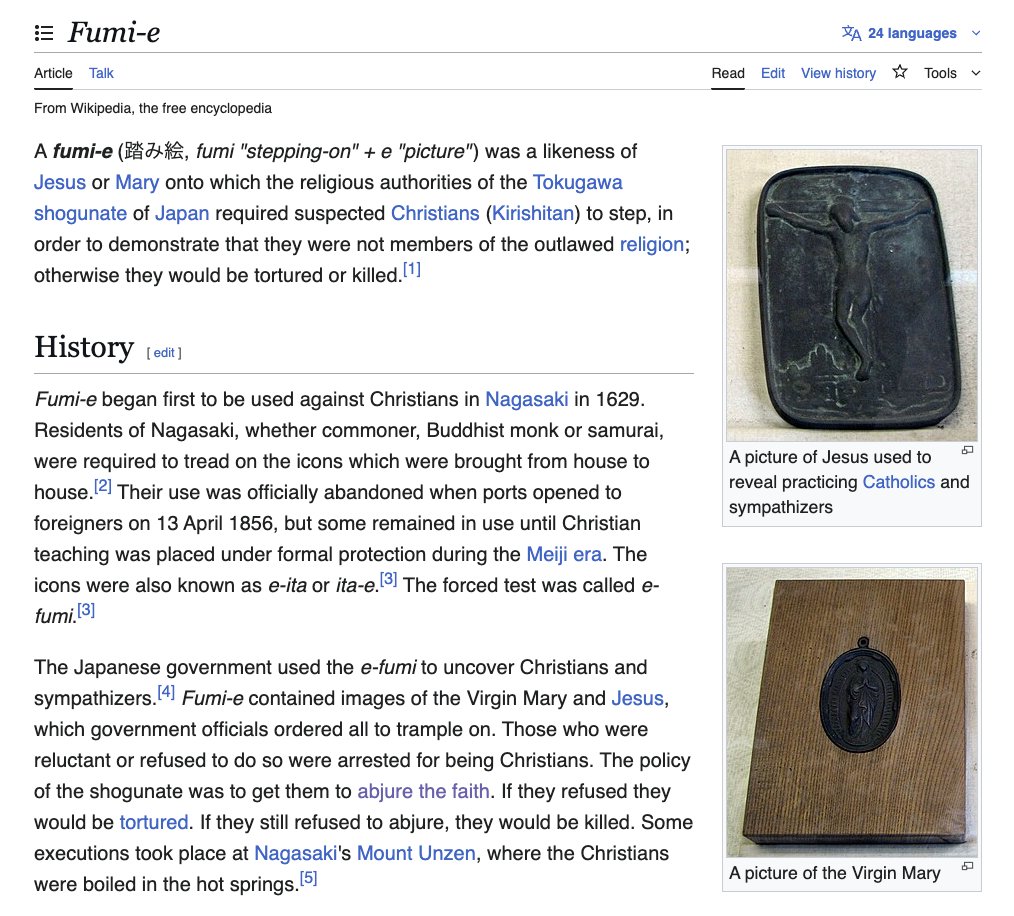Enlarge the Jesus picture via caption icon

pos(967,450)
